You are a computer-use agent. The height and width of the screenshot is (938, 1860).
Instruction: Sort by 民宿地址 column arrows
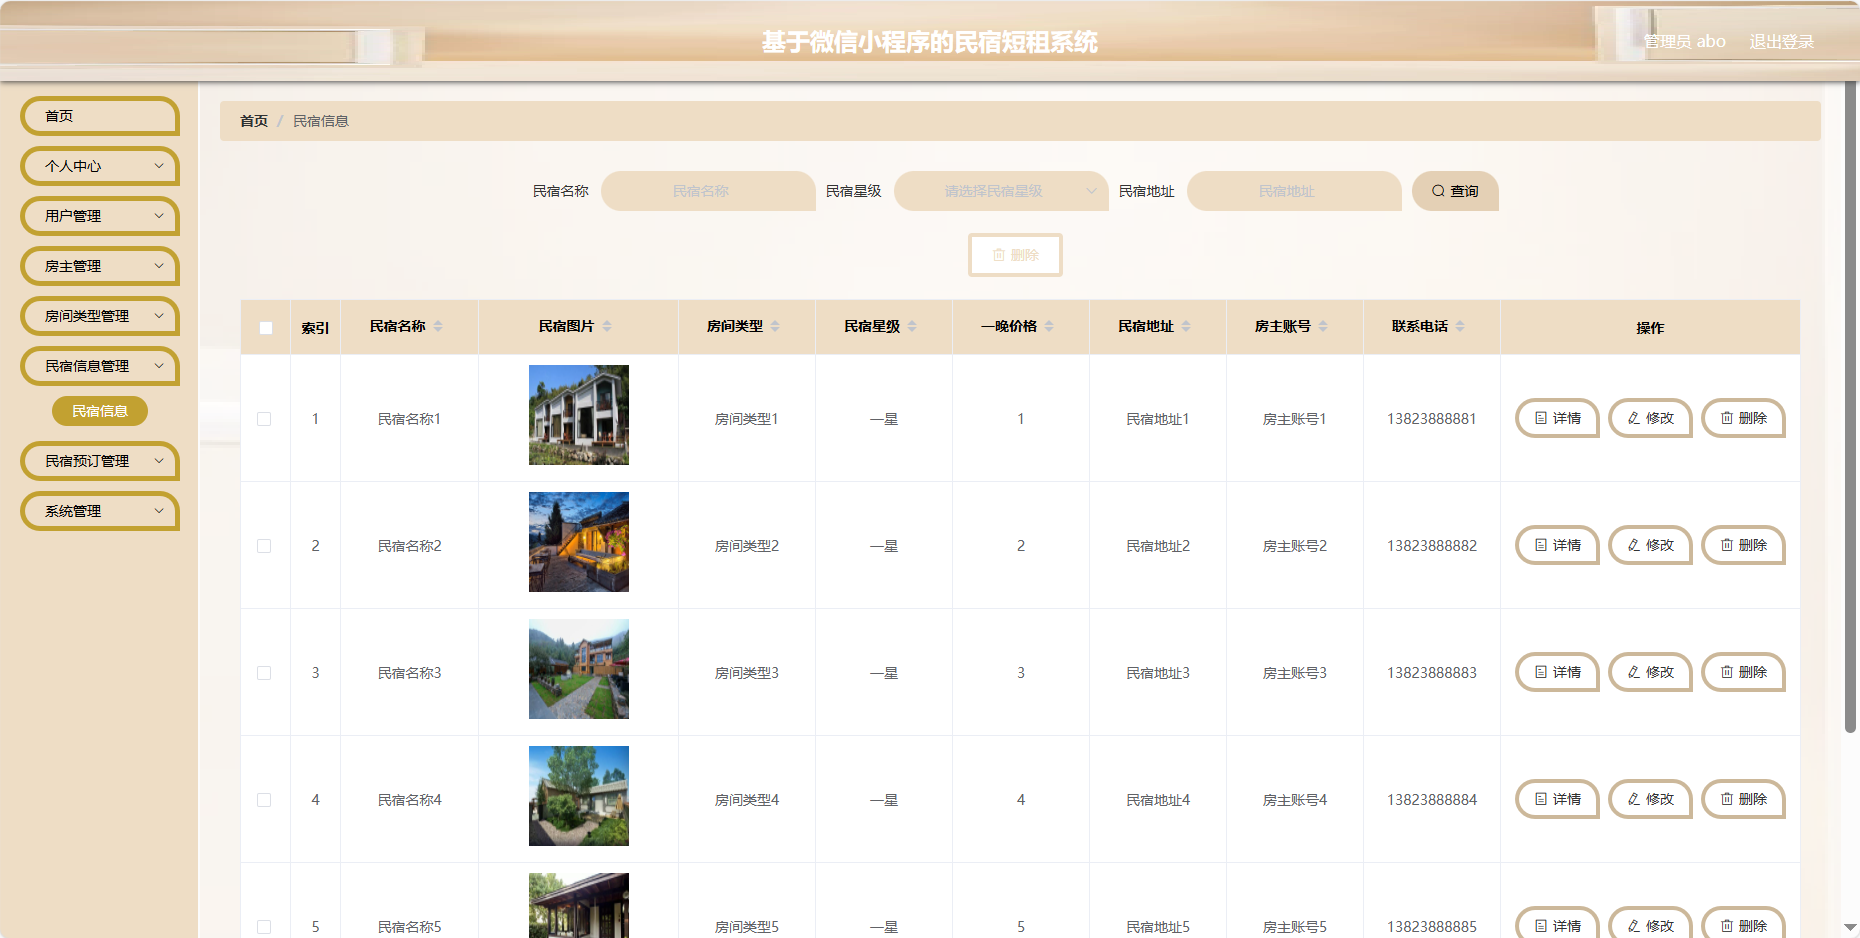point(1186,326)
